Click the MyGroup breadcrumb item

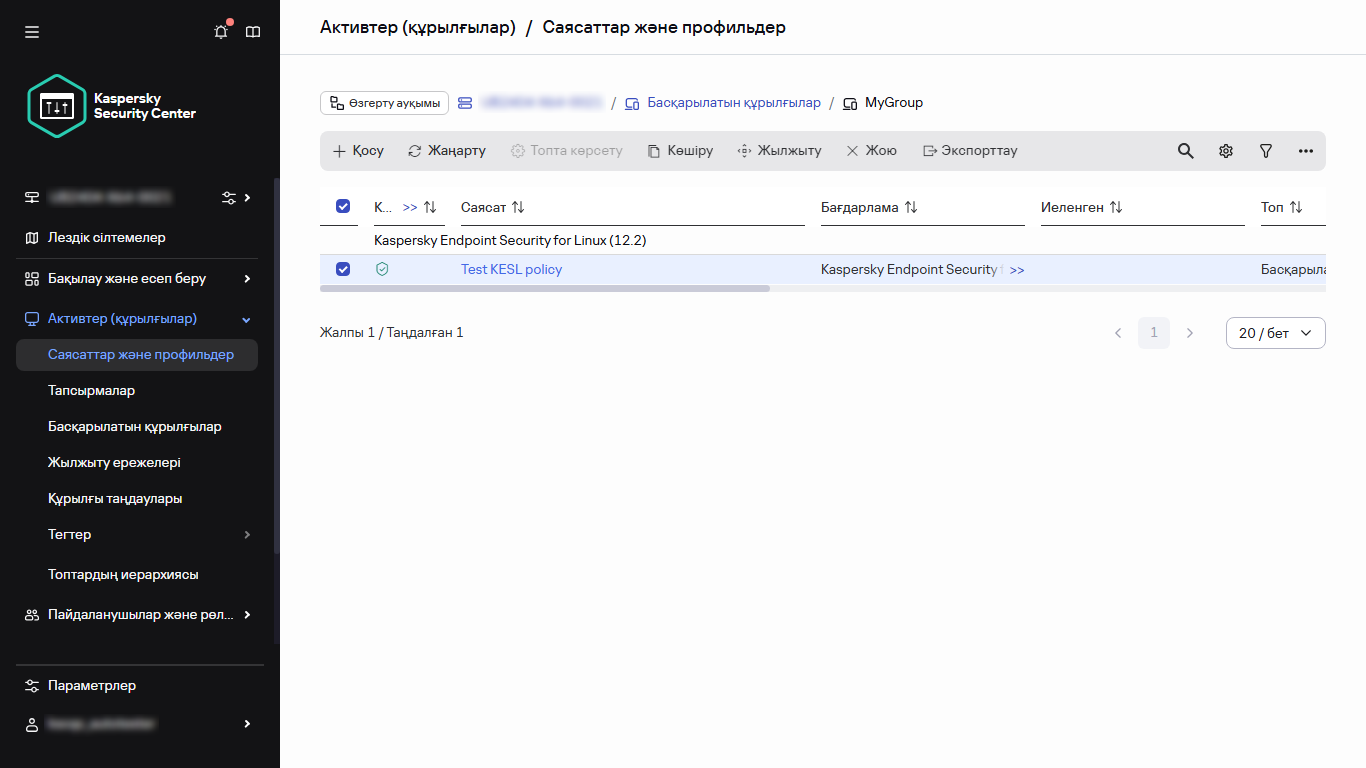pyautogui.click(x=894, y=103)
